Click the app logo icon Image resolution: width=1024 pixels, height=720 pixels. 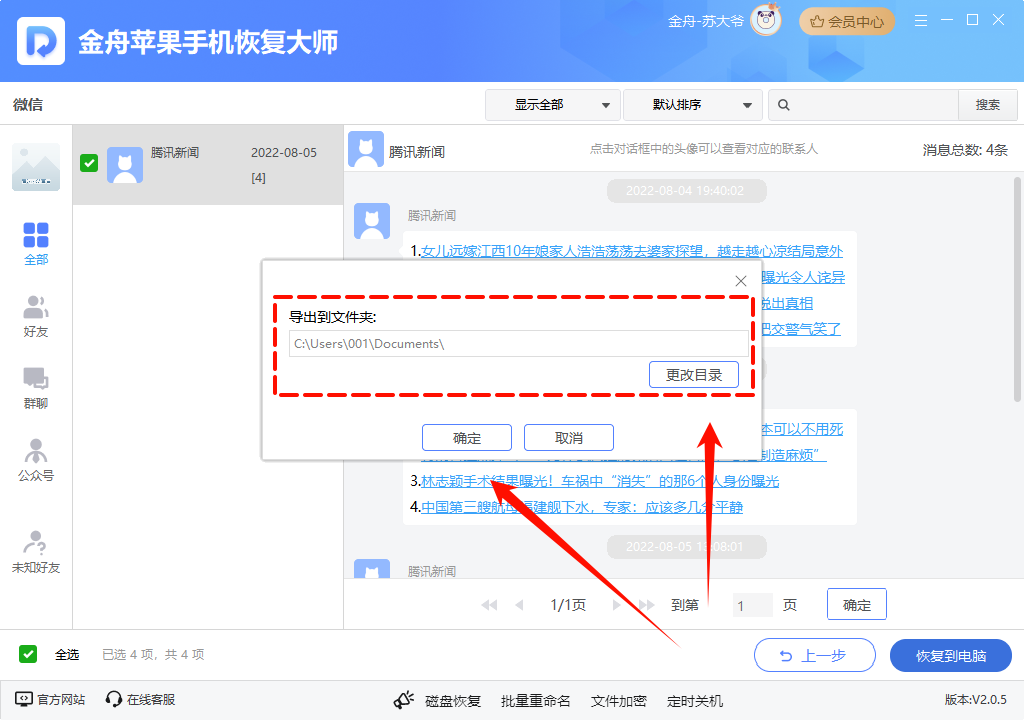(40, 41)
